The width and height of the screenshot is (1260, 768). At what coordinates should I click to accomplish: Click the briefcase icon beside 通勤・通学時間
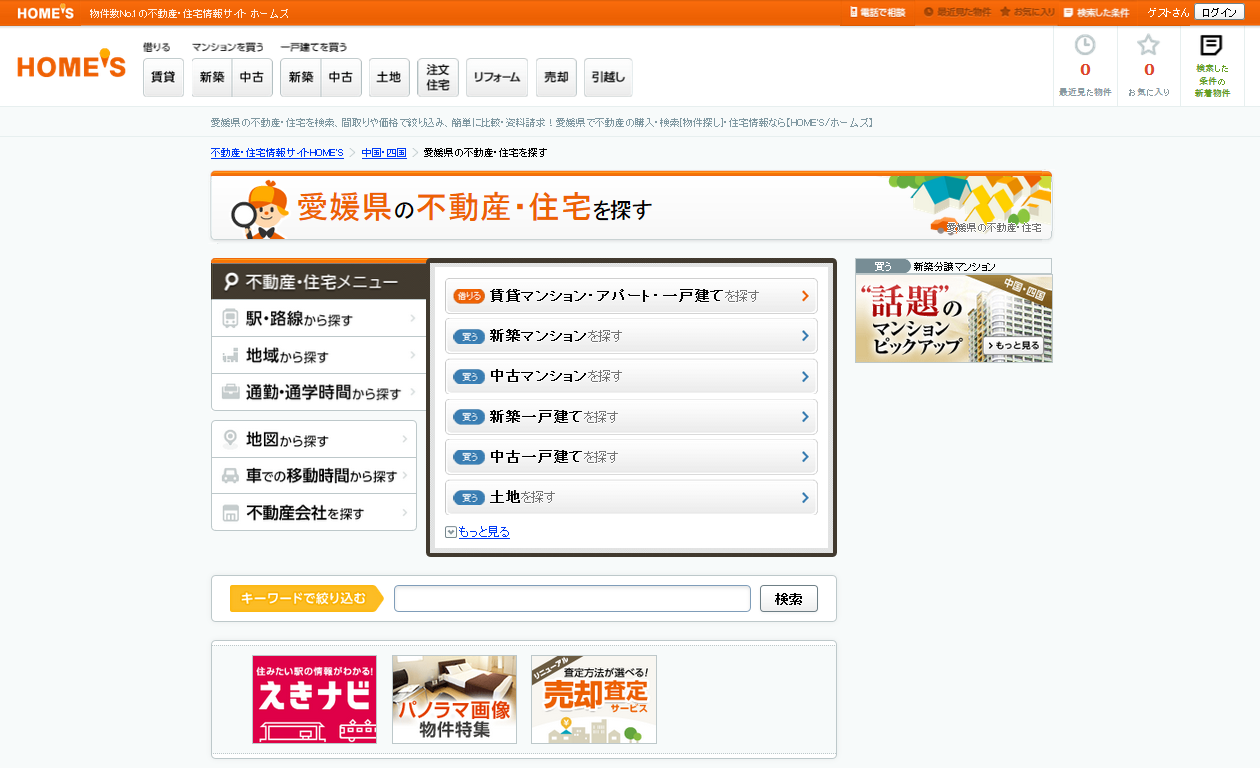point(230,392)
